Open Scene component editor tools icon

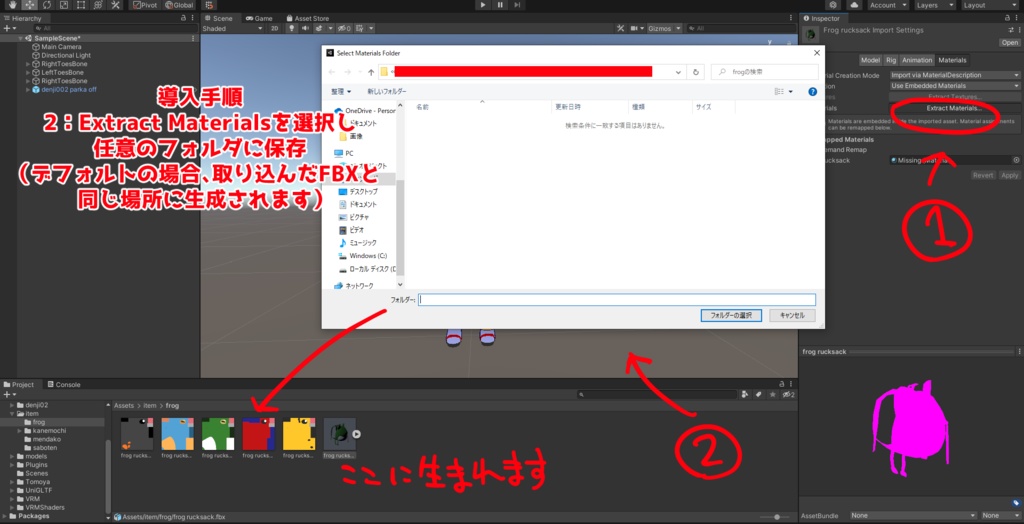point(621,29)
